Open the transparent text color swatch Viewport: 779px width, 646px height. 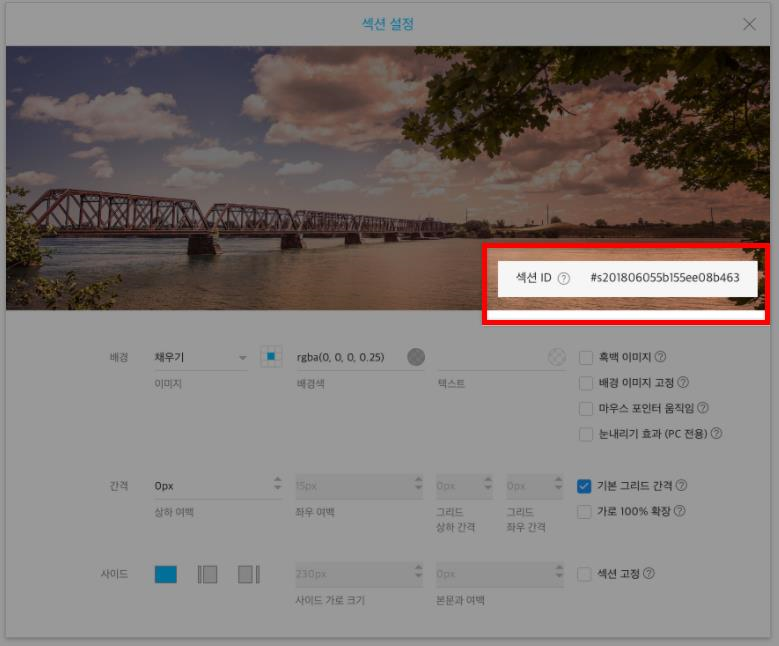pos(557,357)
